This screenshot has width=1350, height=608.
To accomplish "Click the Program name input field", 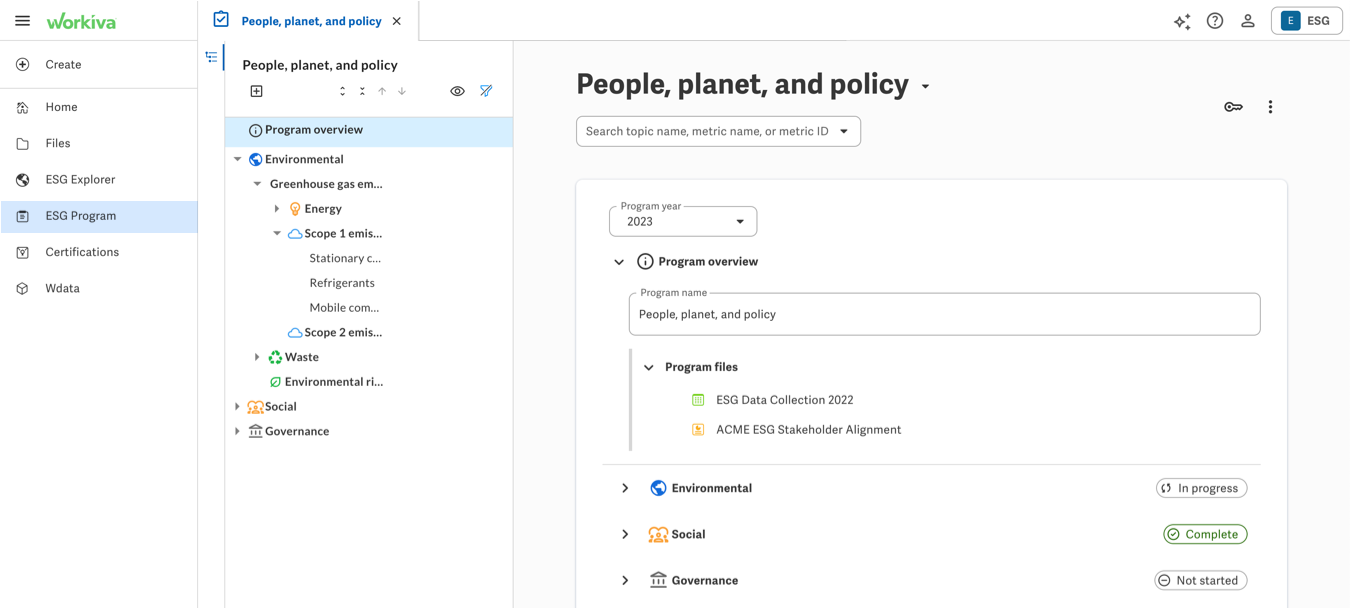I will pos(944,314).
